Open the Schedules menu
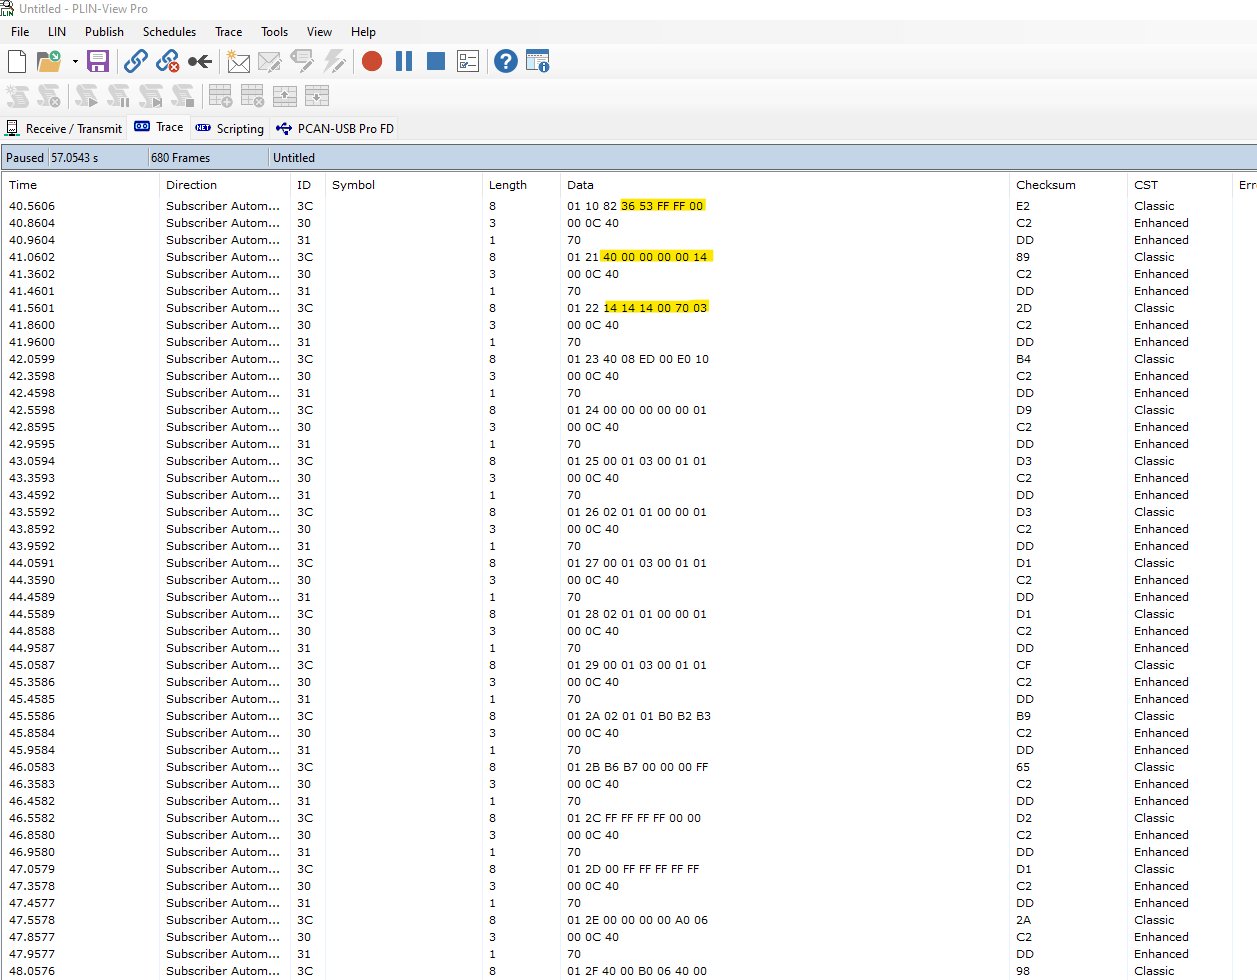 pos(169,31)
